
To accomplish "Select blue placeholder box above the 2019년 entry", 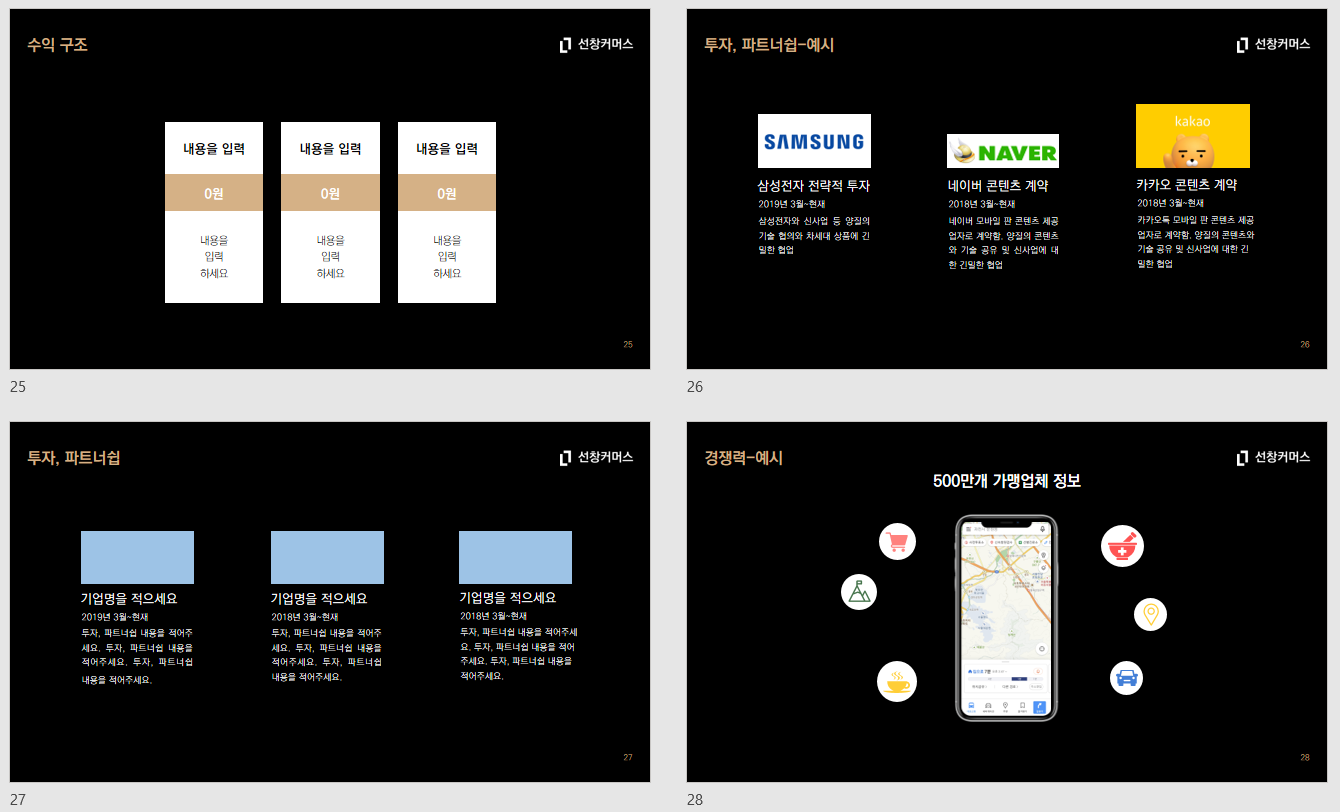I will [137, 557].
